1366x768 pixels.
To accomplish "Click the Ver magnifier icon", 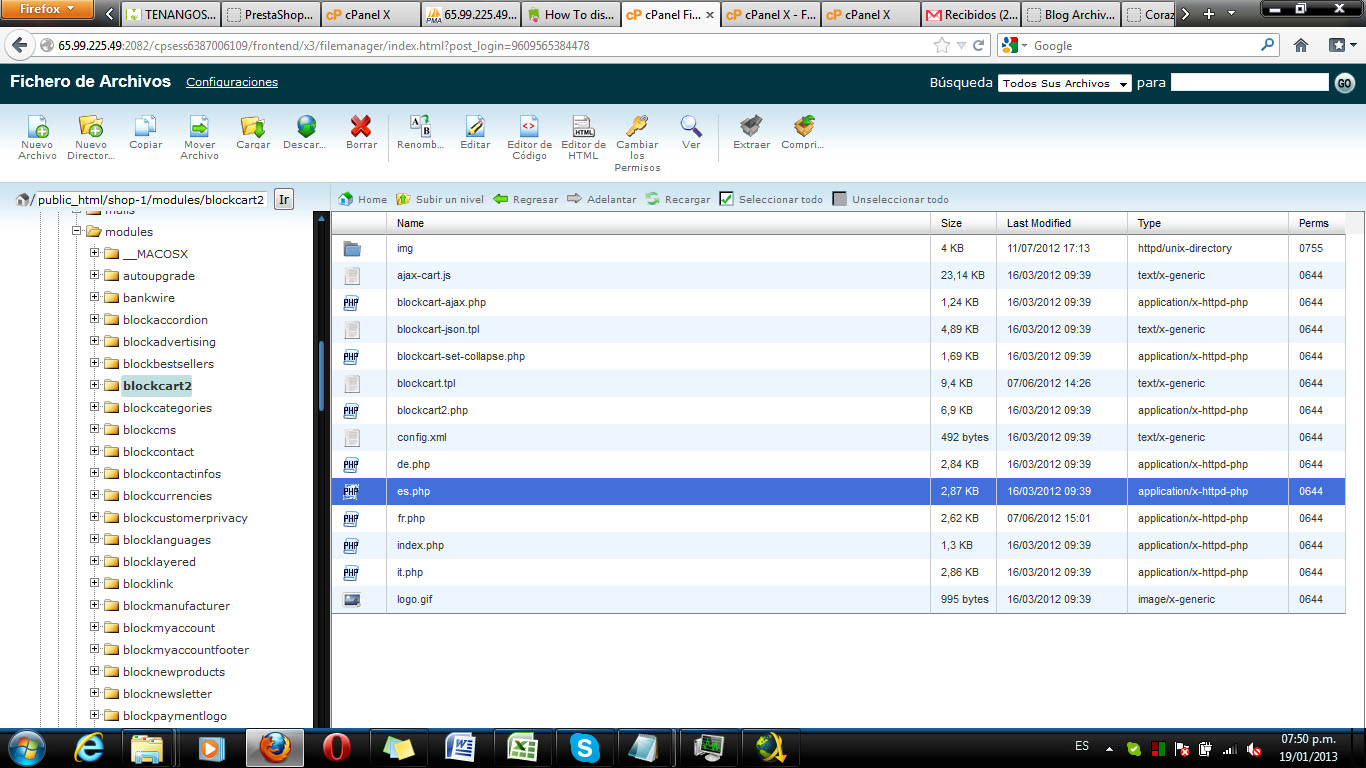I will click(691, 127).
